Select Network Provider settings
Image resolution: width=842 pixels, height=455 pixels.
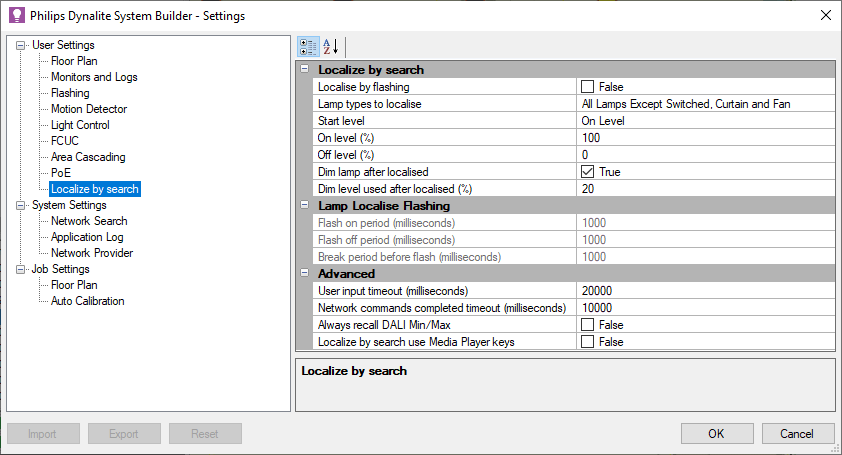pos(92,253)
